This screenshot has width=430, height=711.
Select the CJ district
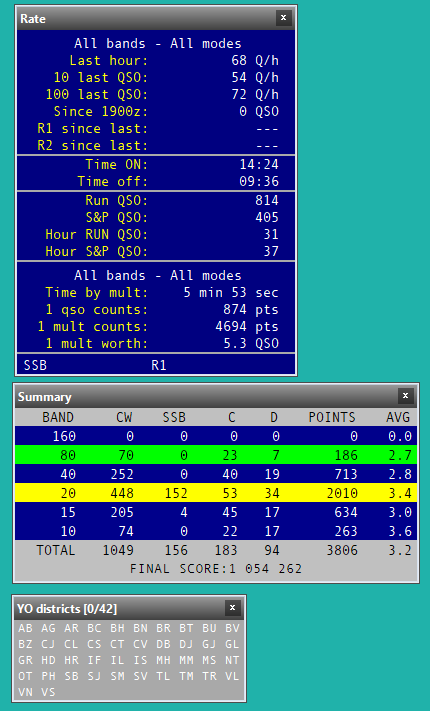pyautogui.click(x=49, y=644)
